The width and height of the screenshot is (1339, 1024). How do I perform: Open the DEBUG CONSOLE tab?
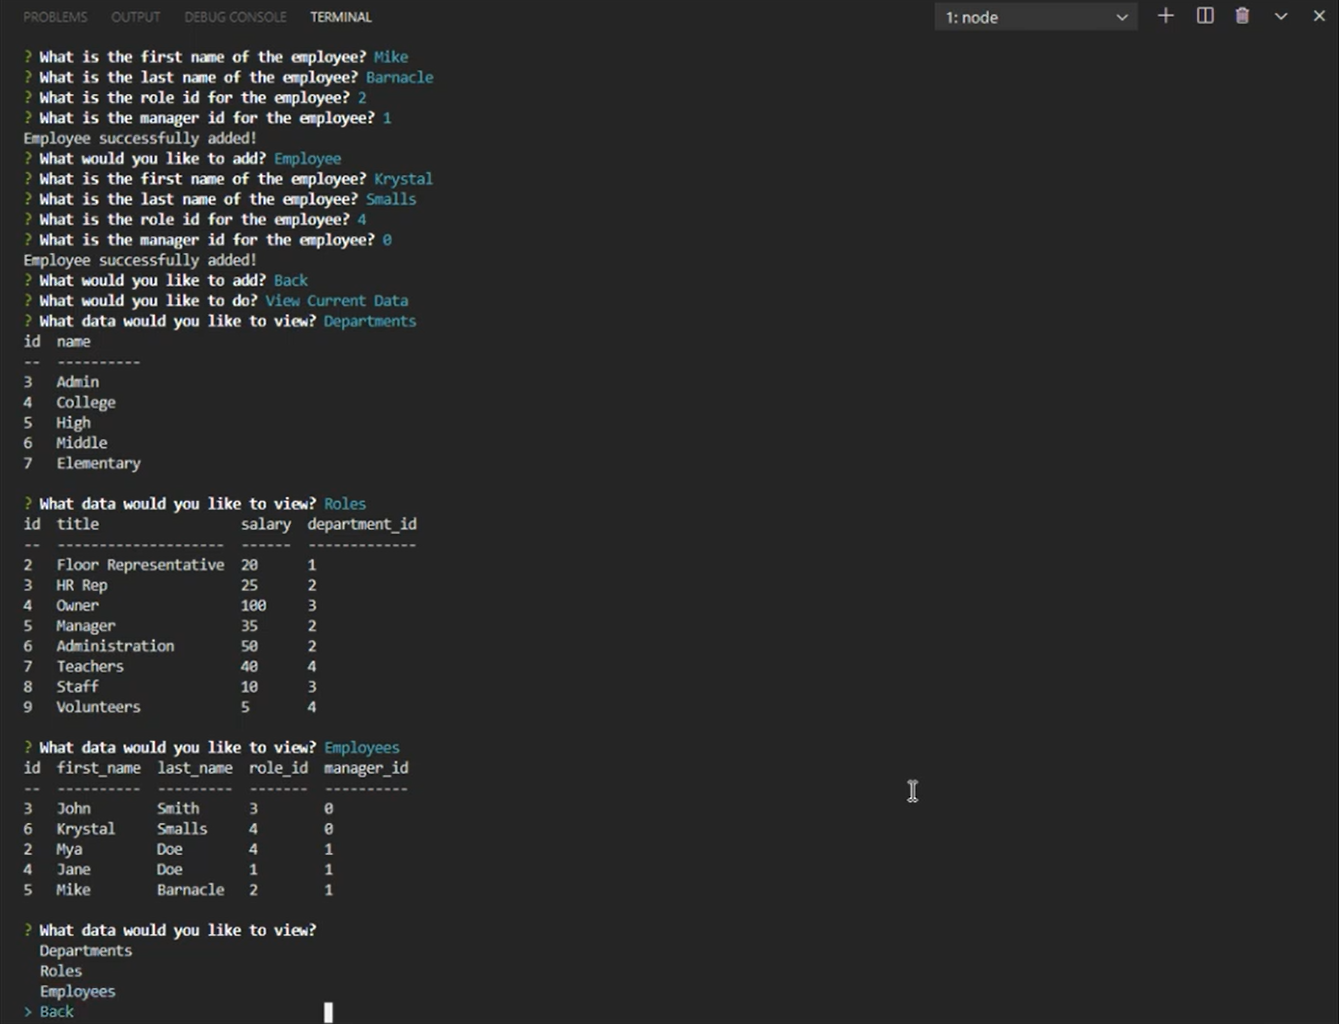pos(235,17)
